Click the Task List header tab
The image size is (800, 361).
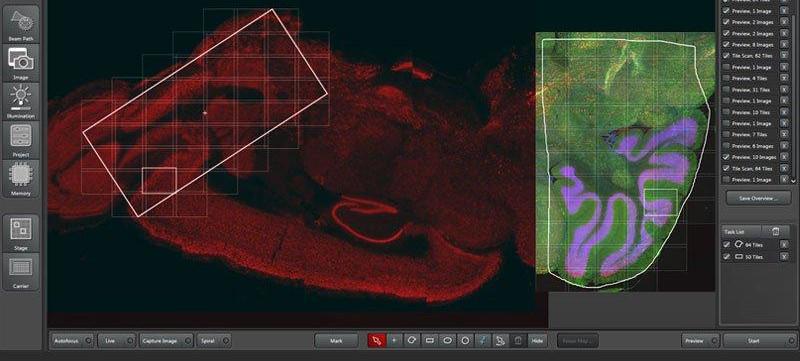(x=741, y=231)
